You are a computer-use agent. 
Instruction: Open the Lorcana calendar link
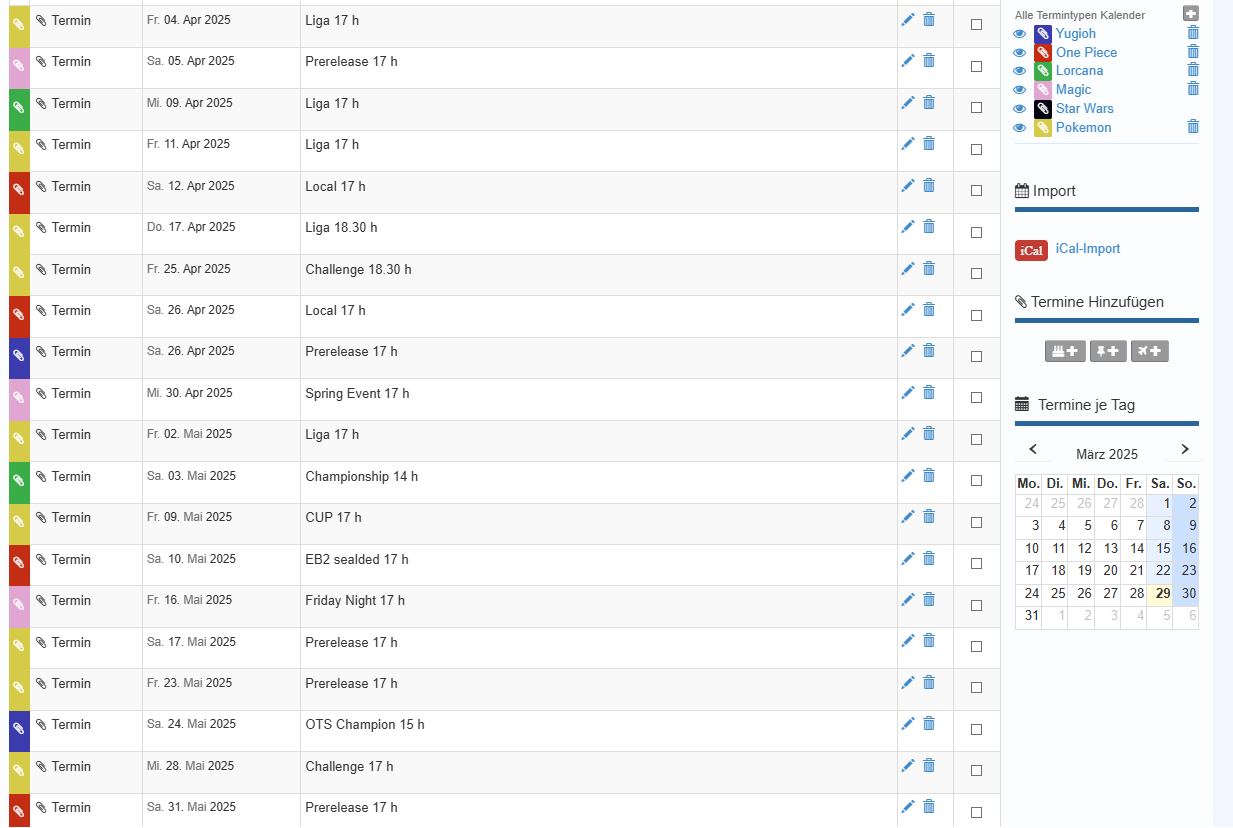pos(1080,71)
